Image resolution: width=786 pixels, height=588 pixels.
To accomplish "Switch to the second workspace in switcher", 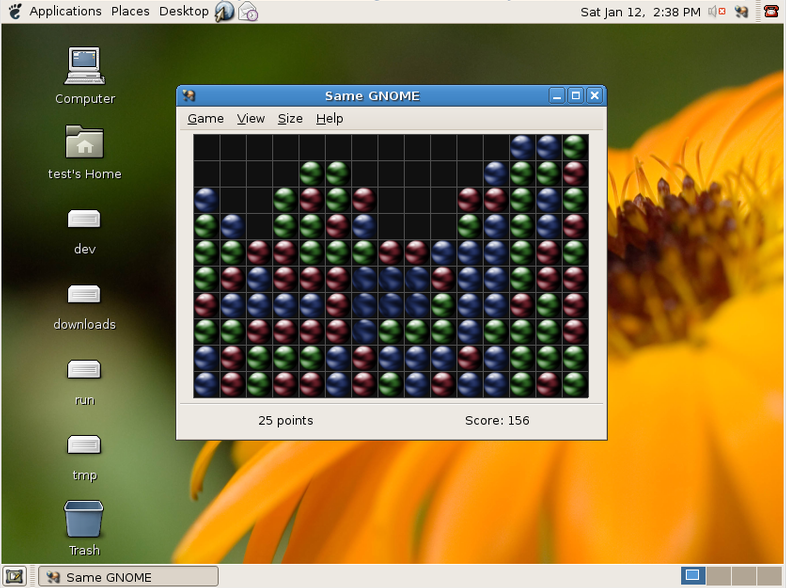I will click(x=718, y=575).
